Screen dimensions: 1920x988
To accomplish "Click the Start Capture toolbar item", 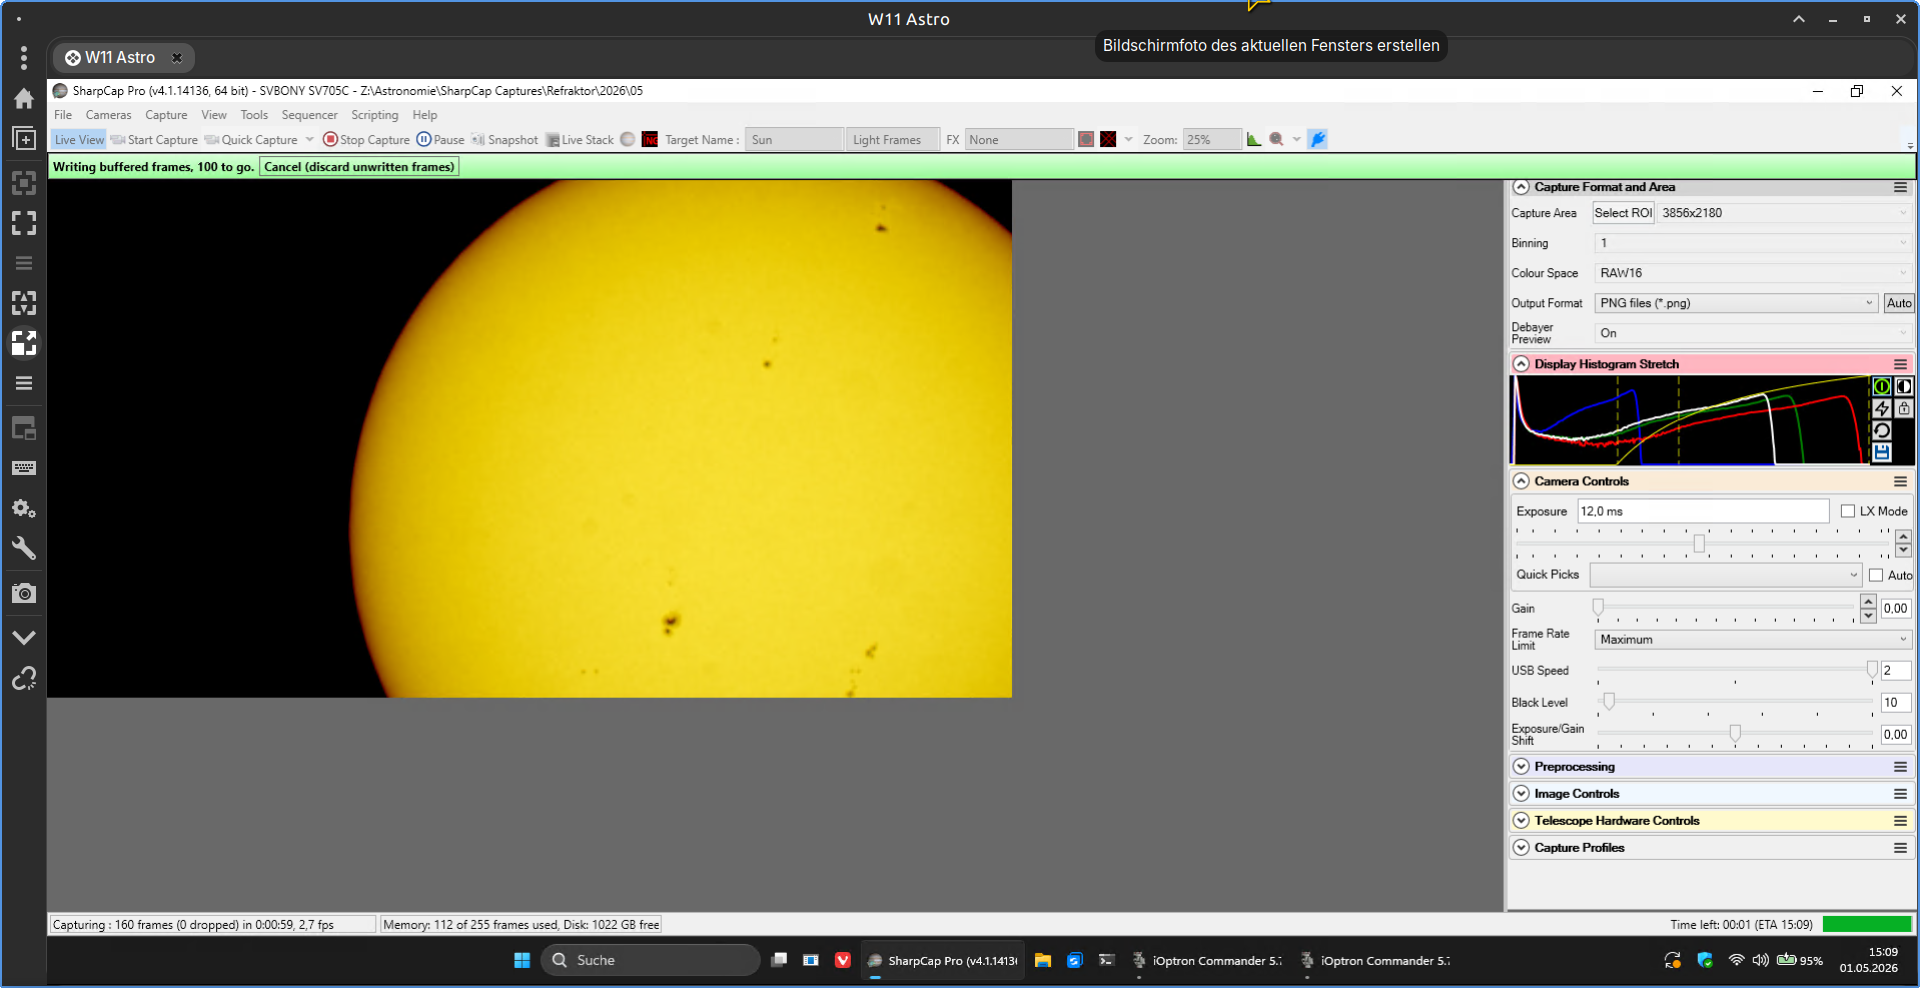I will [x=154, y=140].
